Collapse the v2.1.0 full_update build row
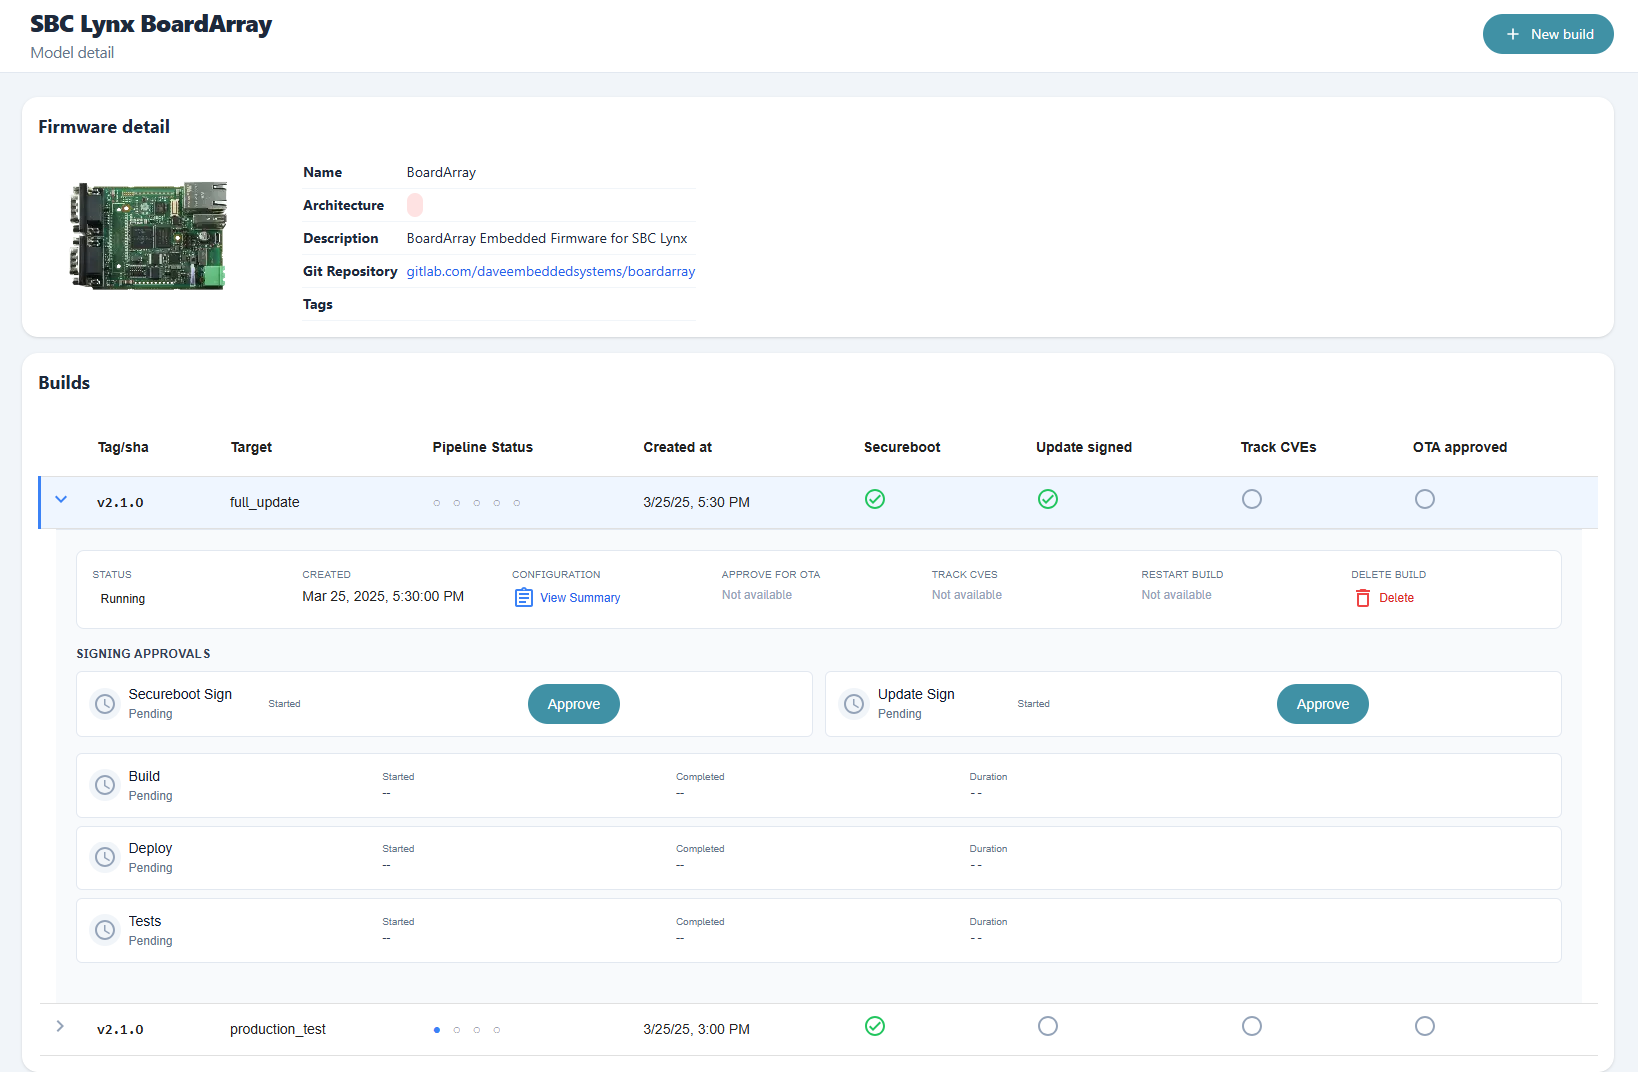The image size is (1638, 1073). point(61,500)
